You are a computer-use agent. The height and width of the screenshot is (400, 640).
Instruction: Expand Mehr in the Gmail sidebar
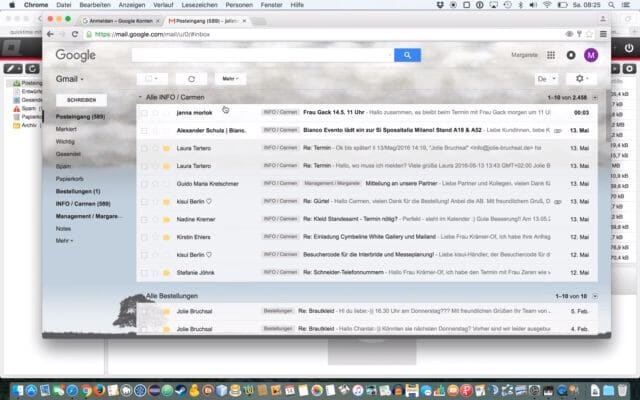(x=64, y=241)
